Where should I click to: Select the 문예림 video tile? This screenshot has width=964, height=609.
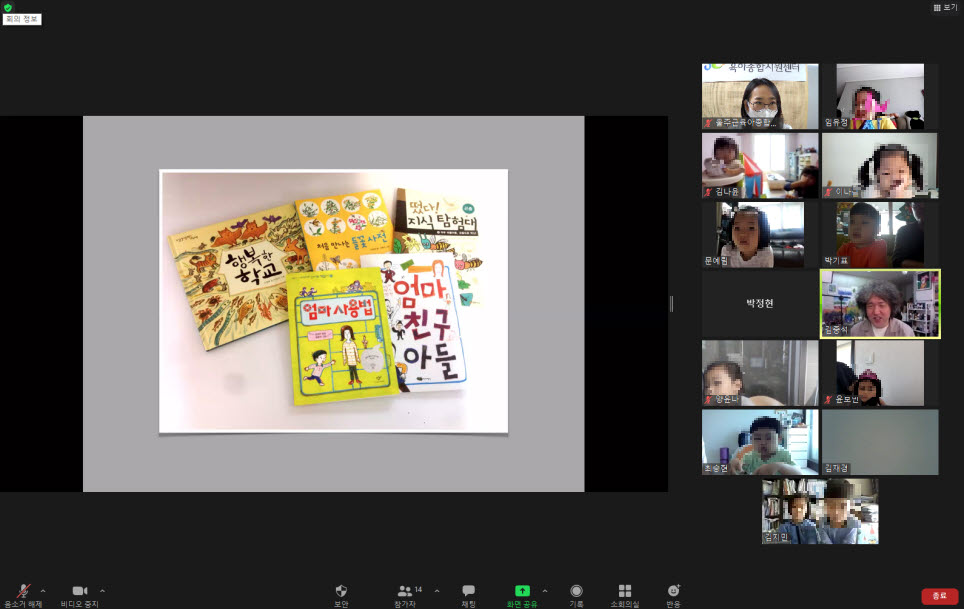click(x=760, y=235)
